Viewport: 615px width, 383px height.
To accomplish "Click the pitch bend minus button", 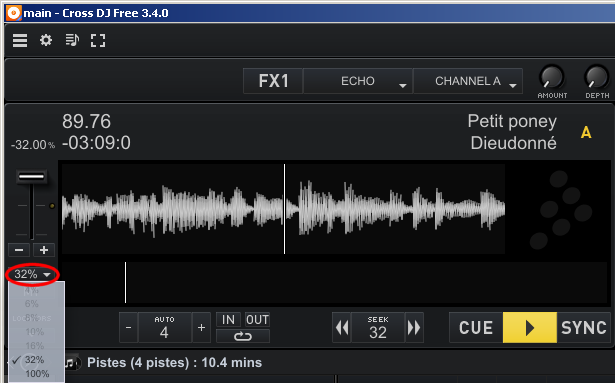I will point(19,250).
